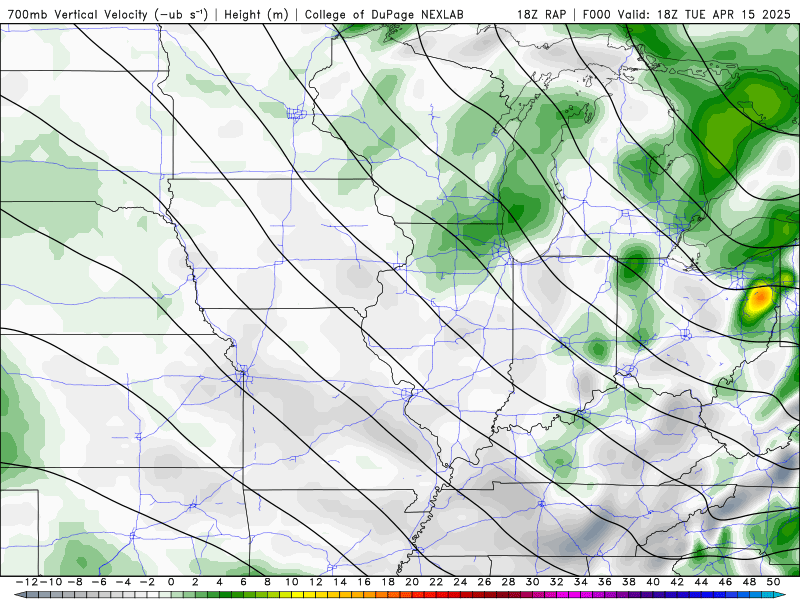Click the "50" color scale label

(773, 582)
